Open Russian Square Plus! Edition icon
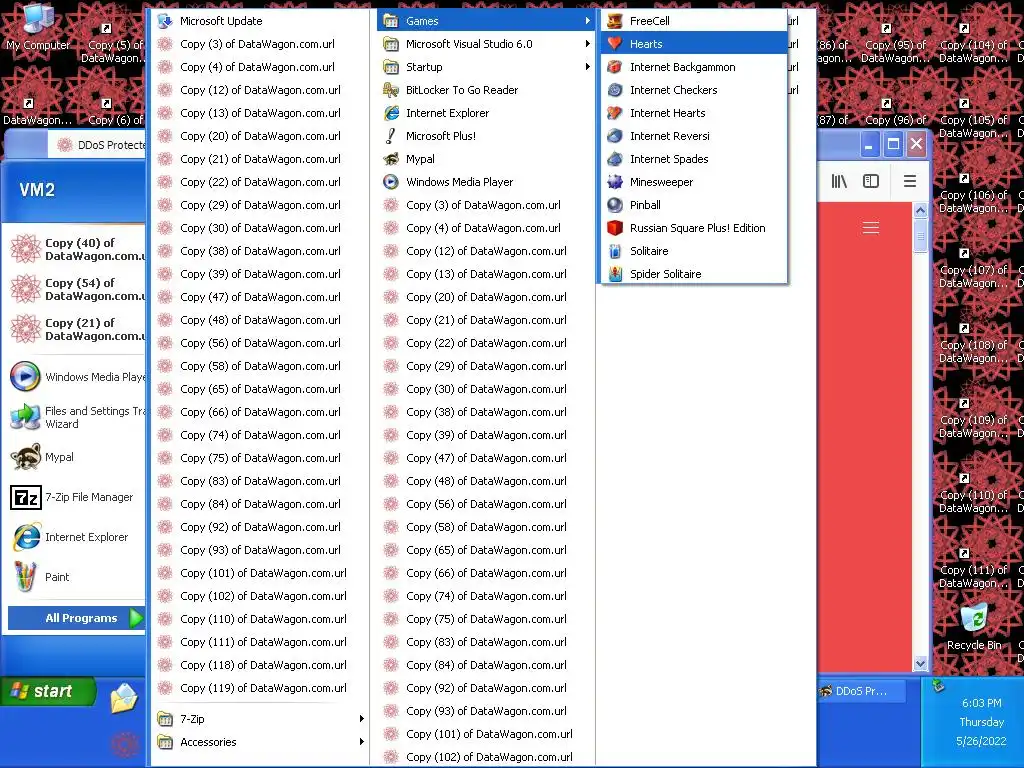 pos(615,228)
